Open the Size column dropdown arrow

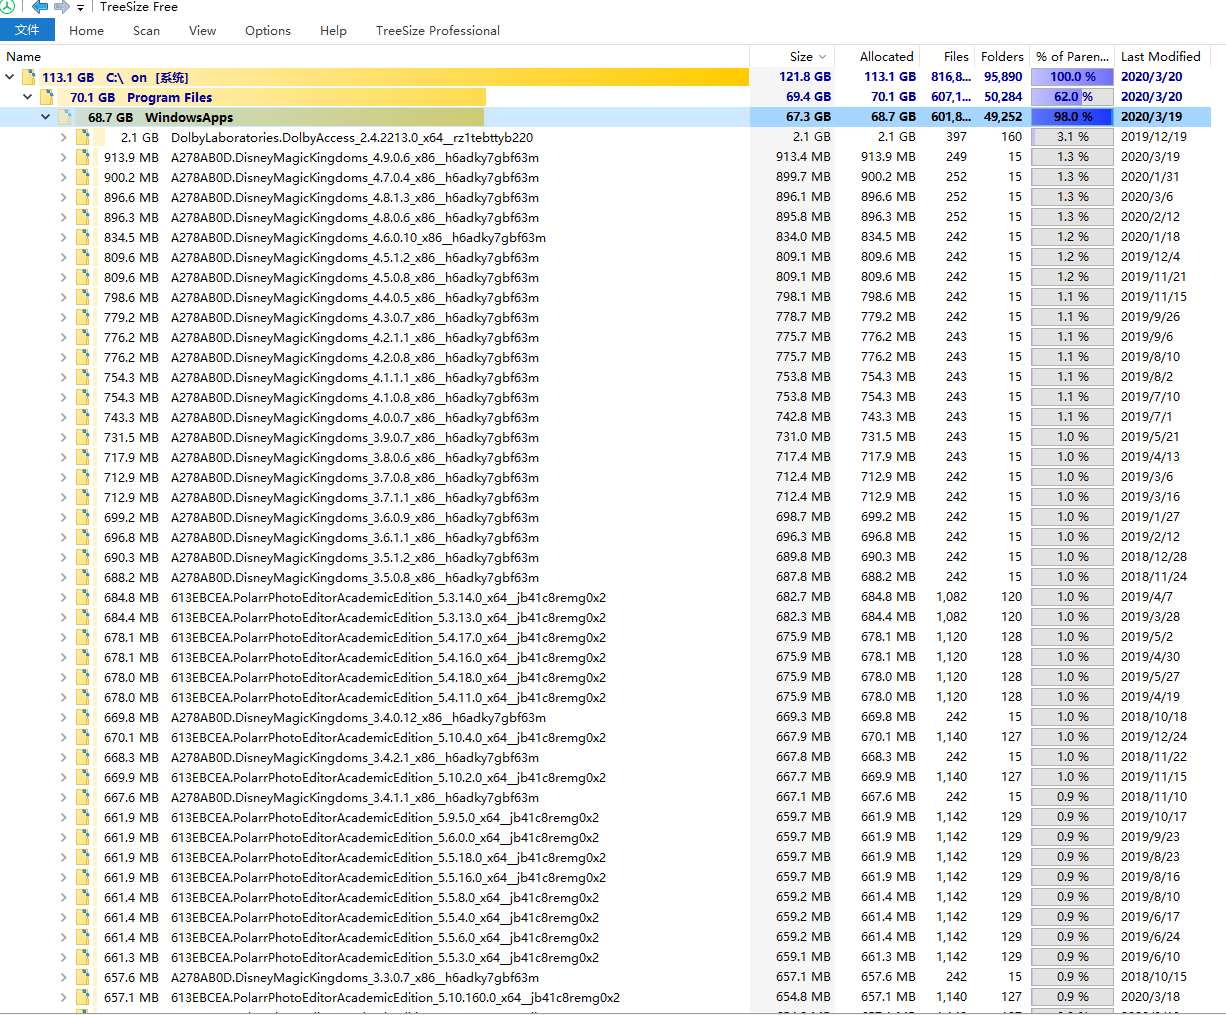pos(823,56)
